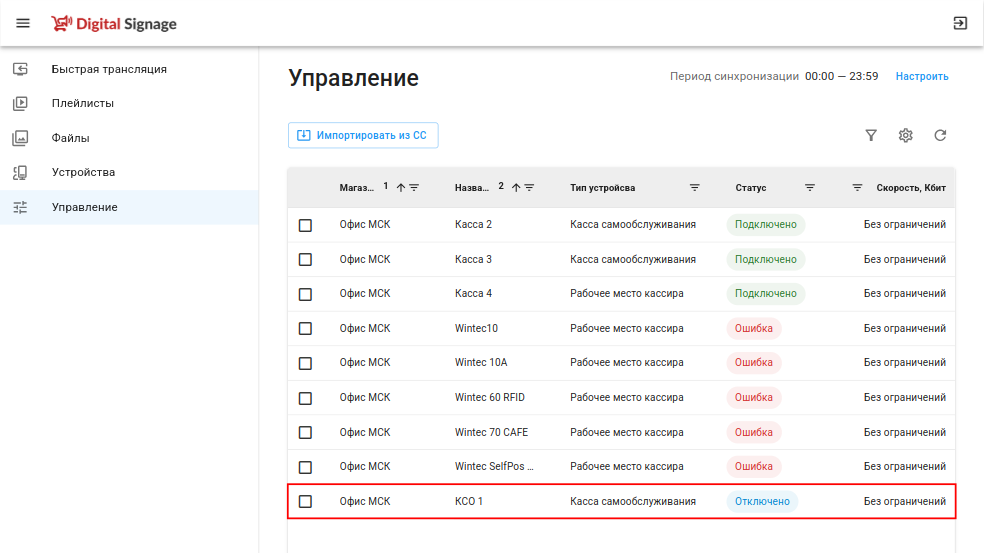Click Импортировать из СС button

coord(363,135)
